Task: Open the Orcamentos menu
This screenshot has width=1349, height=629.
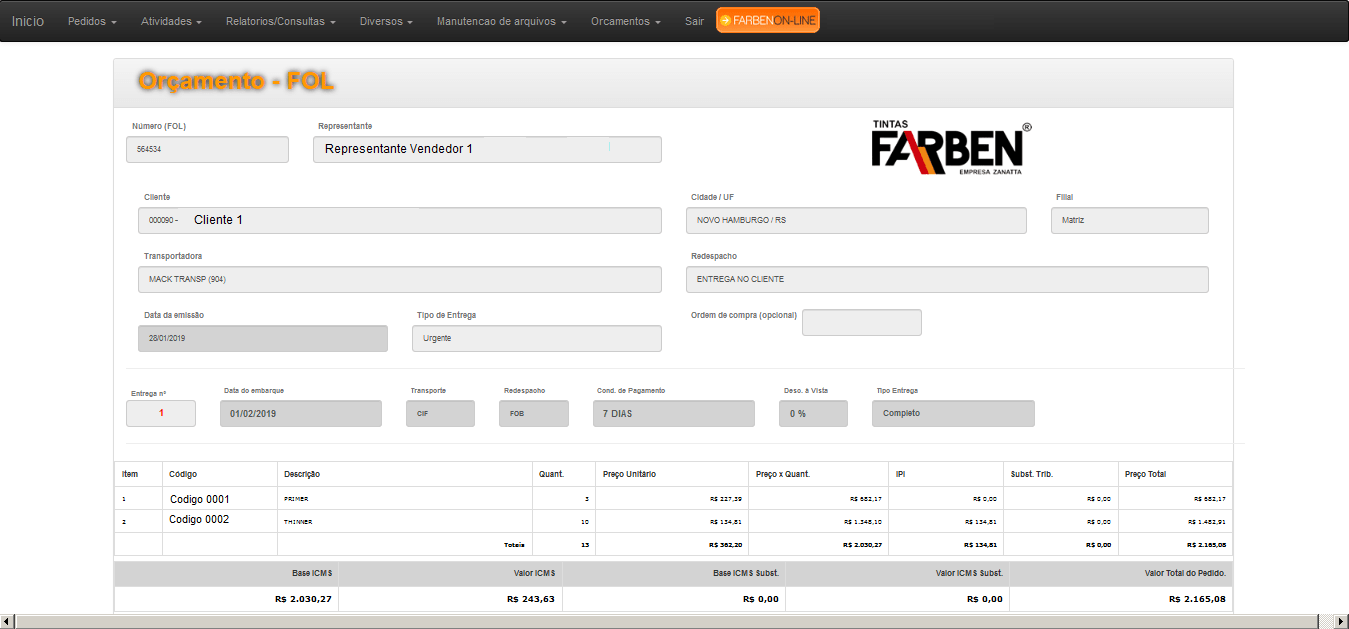Action: [625, 21]
